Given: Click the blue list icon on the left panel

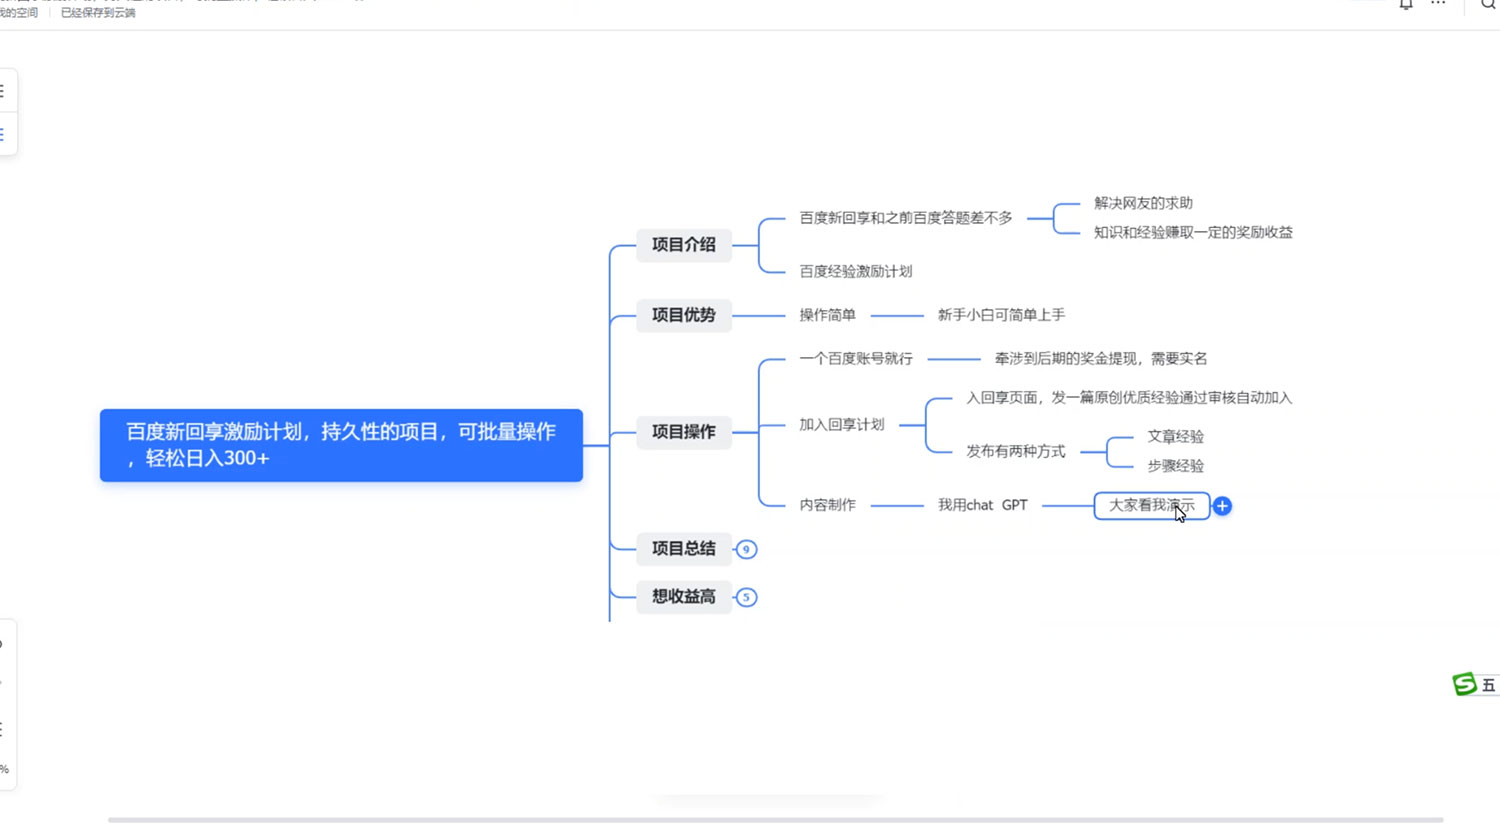Looking at the screenshot, I should [4, 133].
